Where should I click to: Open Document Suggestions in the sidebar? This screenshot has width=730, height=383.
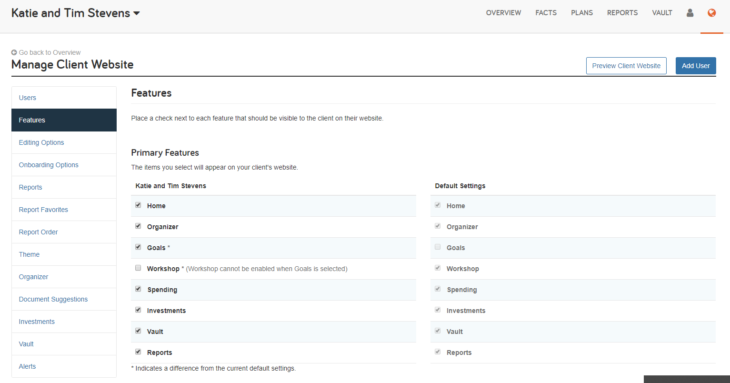point(64,299)
